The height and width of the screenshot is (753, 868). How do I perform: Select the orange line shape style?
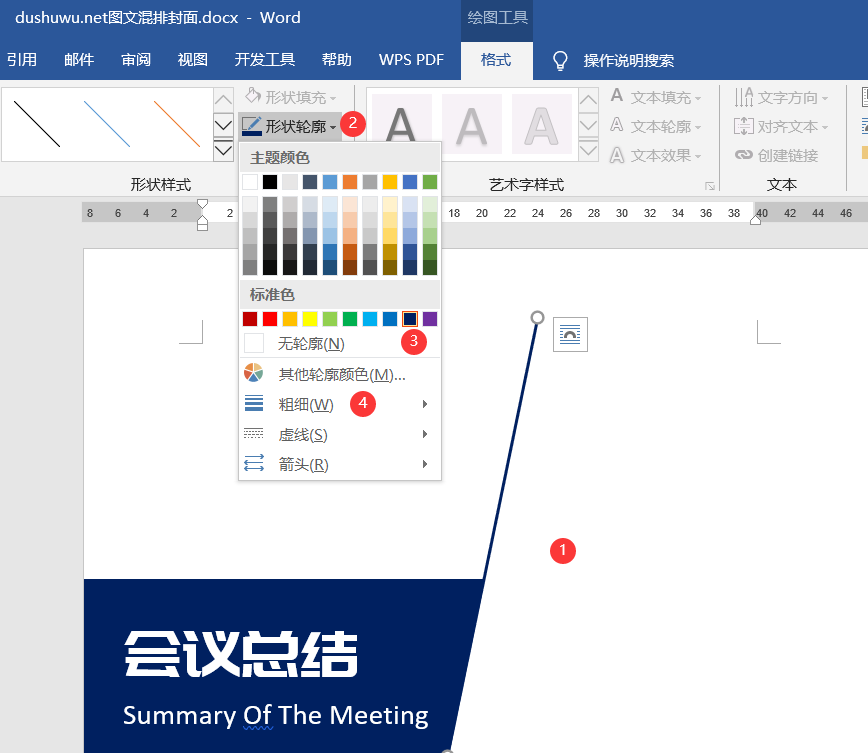click(177, 124)
